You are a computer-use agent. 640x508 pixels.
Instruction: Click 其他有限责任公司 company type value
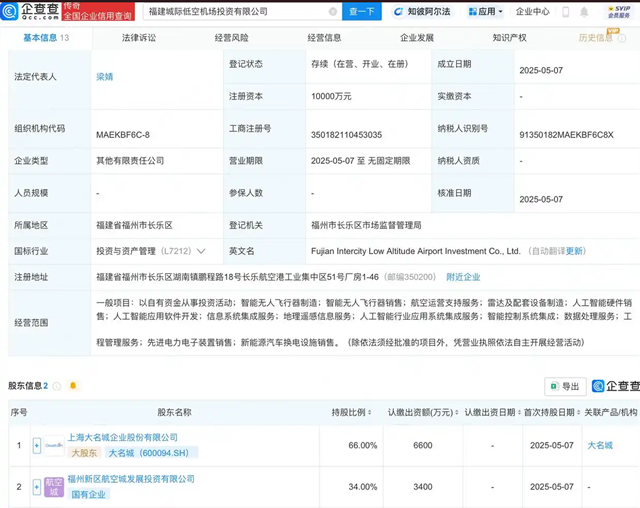click(130, 161)
